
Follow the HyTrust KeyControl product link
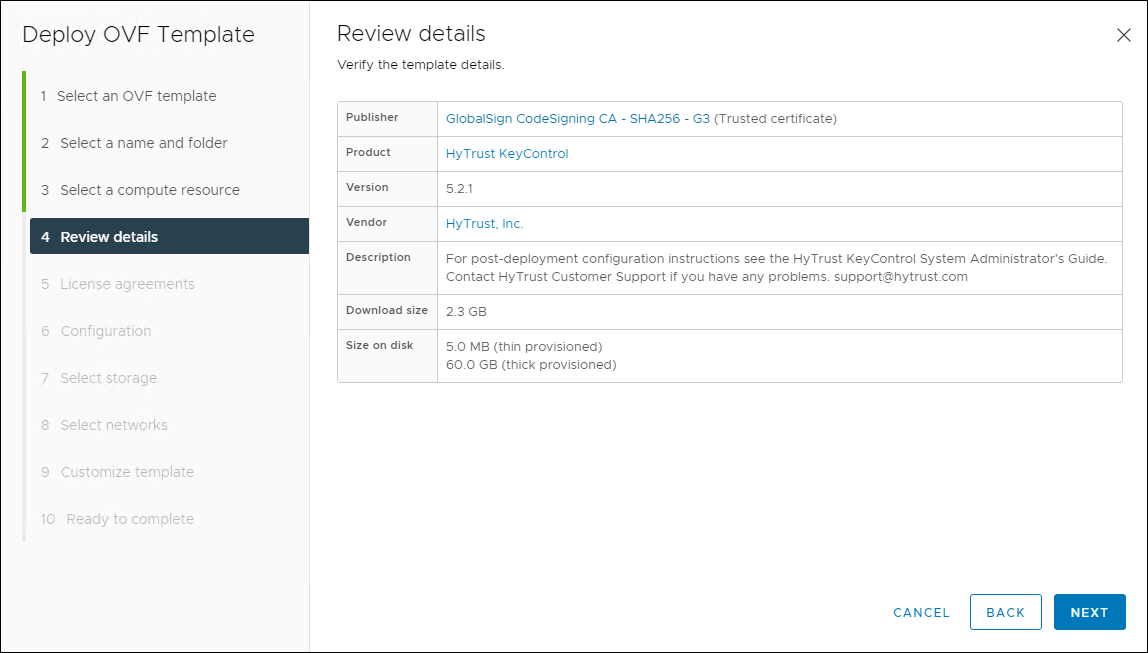[x=507, y=154]
